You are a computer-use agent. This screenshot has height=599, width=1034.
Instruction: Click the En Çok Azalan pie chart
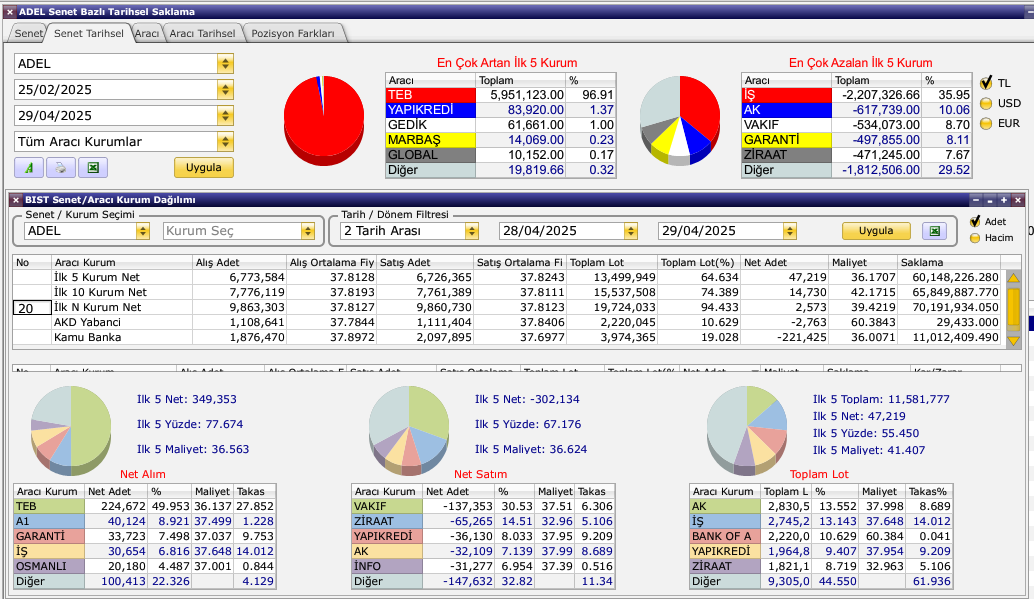tap(680, 119)
